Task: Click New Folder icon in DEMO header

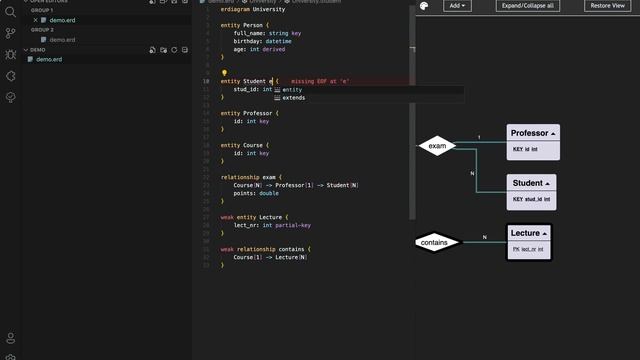Action: [163, 50]
